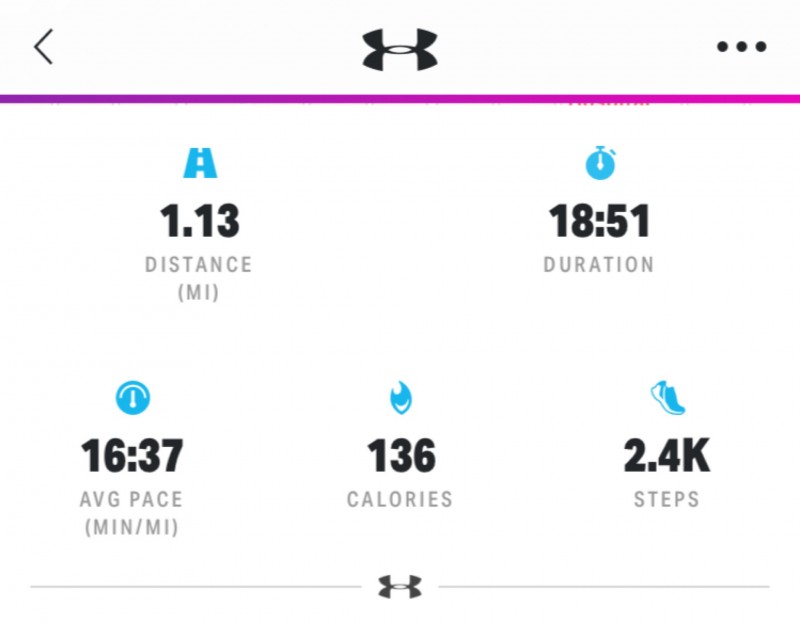Tap the stopwatch duration icon
Screen dimensions: 800x627
(600, 162)
